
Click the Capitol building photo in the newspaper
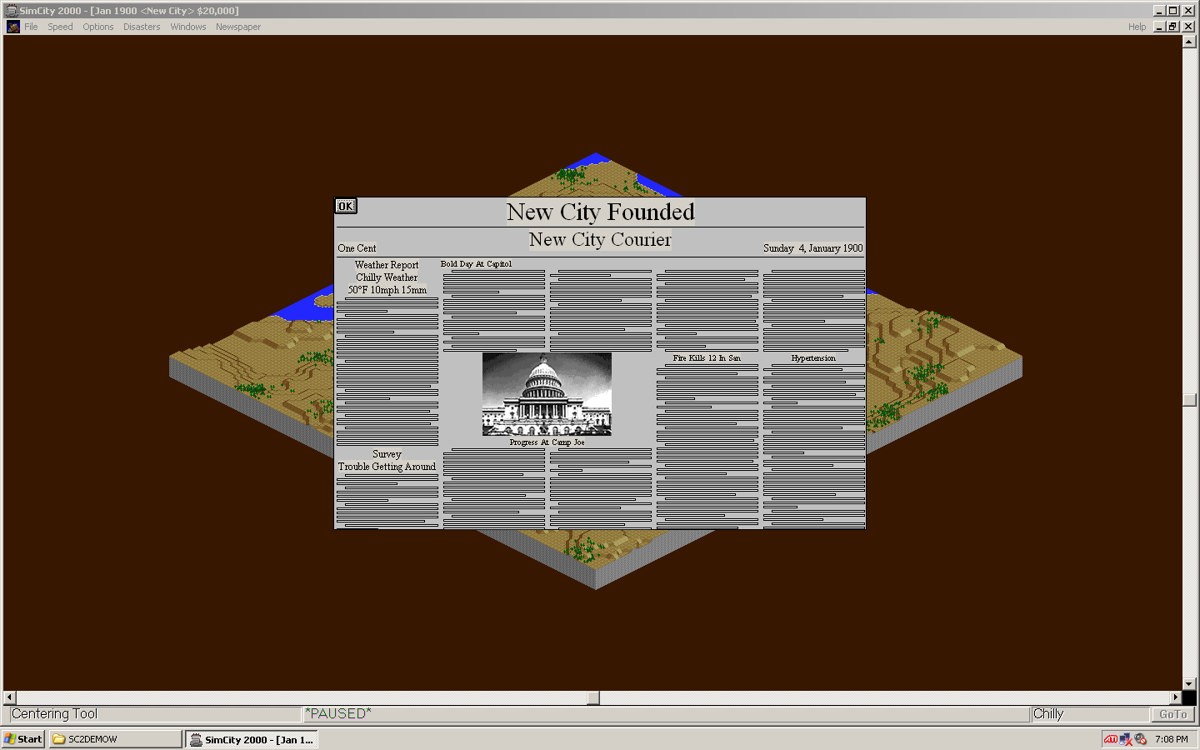[x=546, y=394]
